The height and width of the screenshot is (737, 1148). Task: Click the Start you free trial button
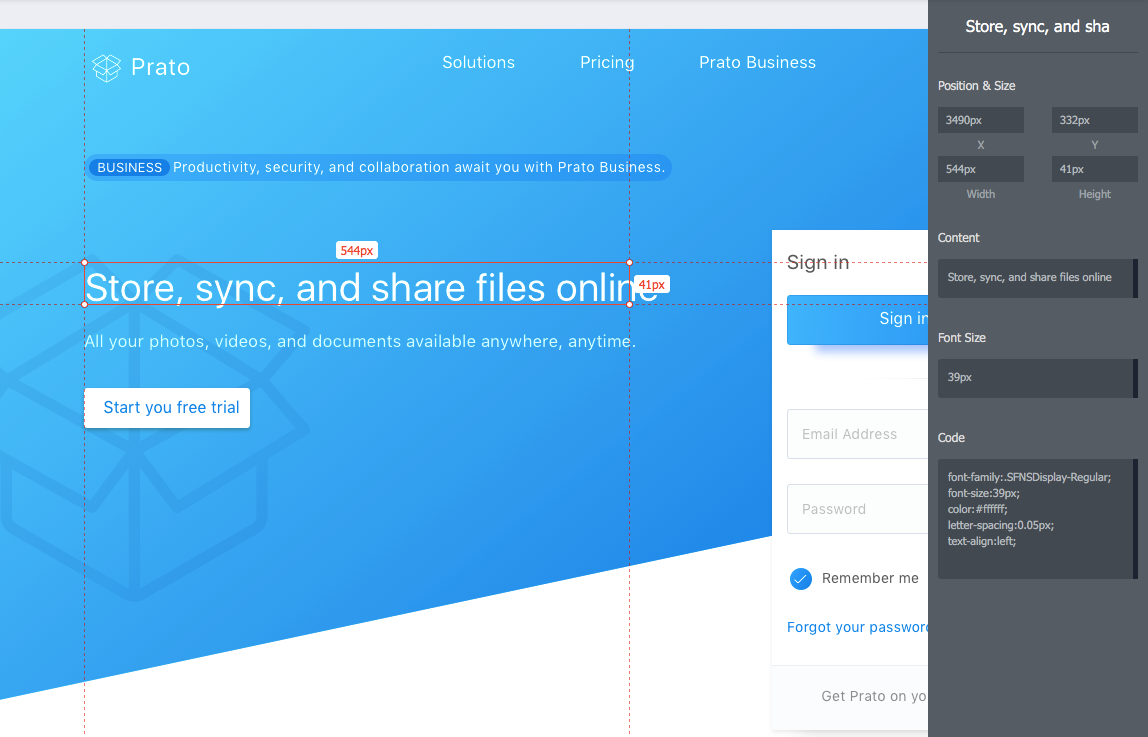click(x=167, y=408)
